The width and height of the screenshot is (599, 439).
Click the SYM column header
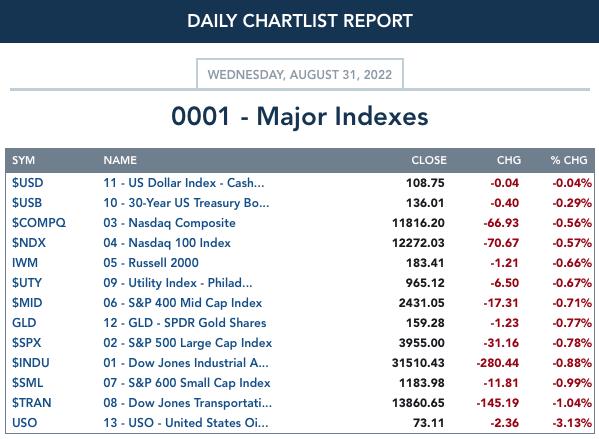click(x=23, y=160)
